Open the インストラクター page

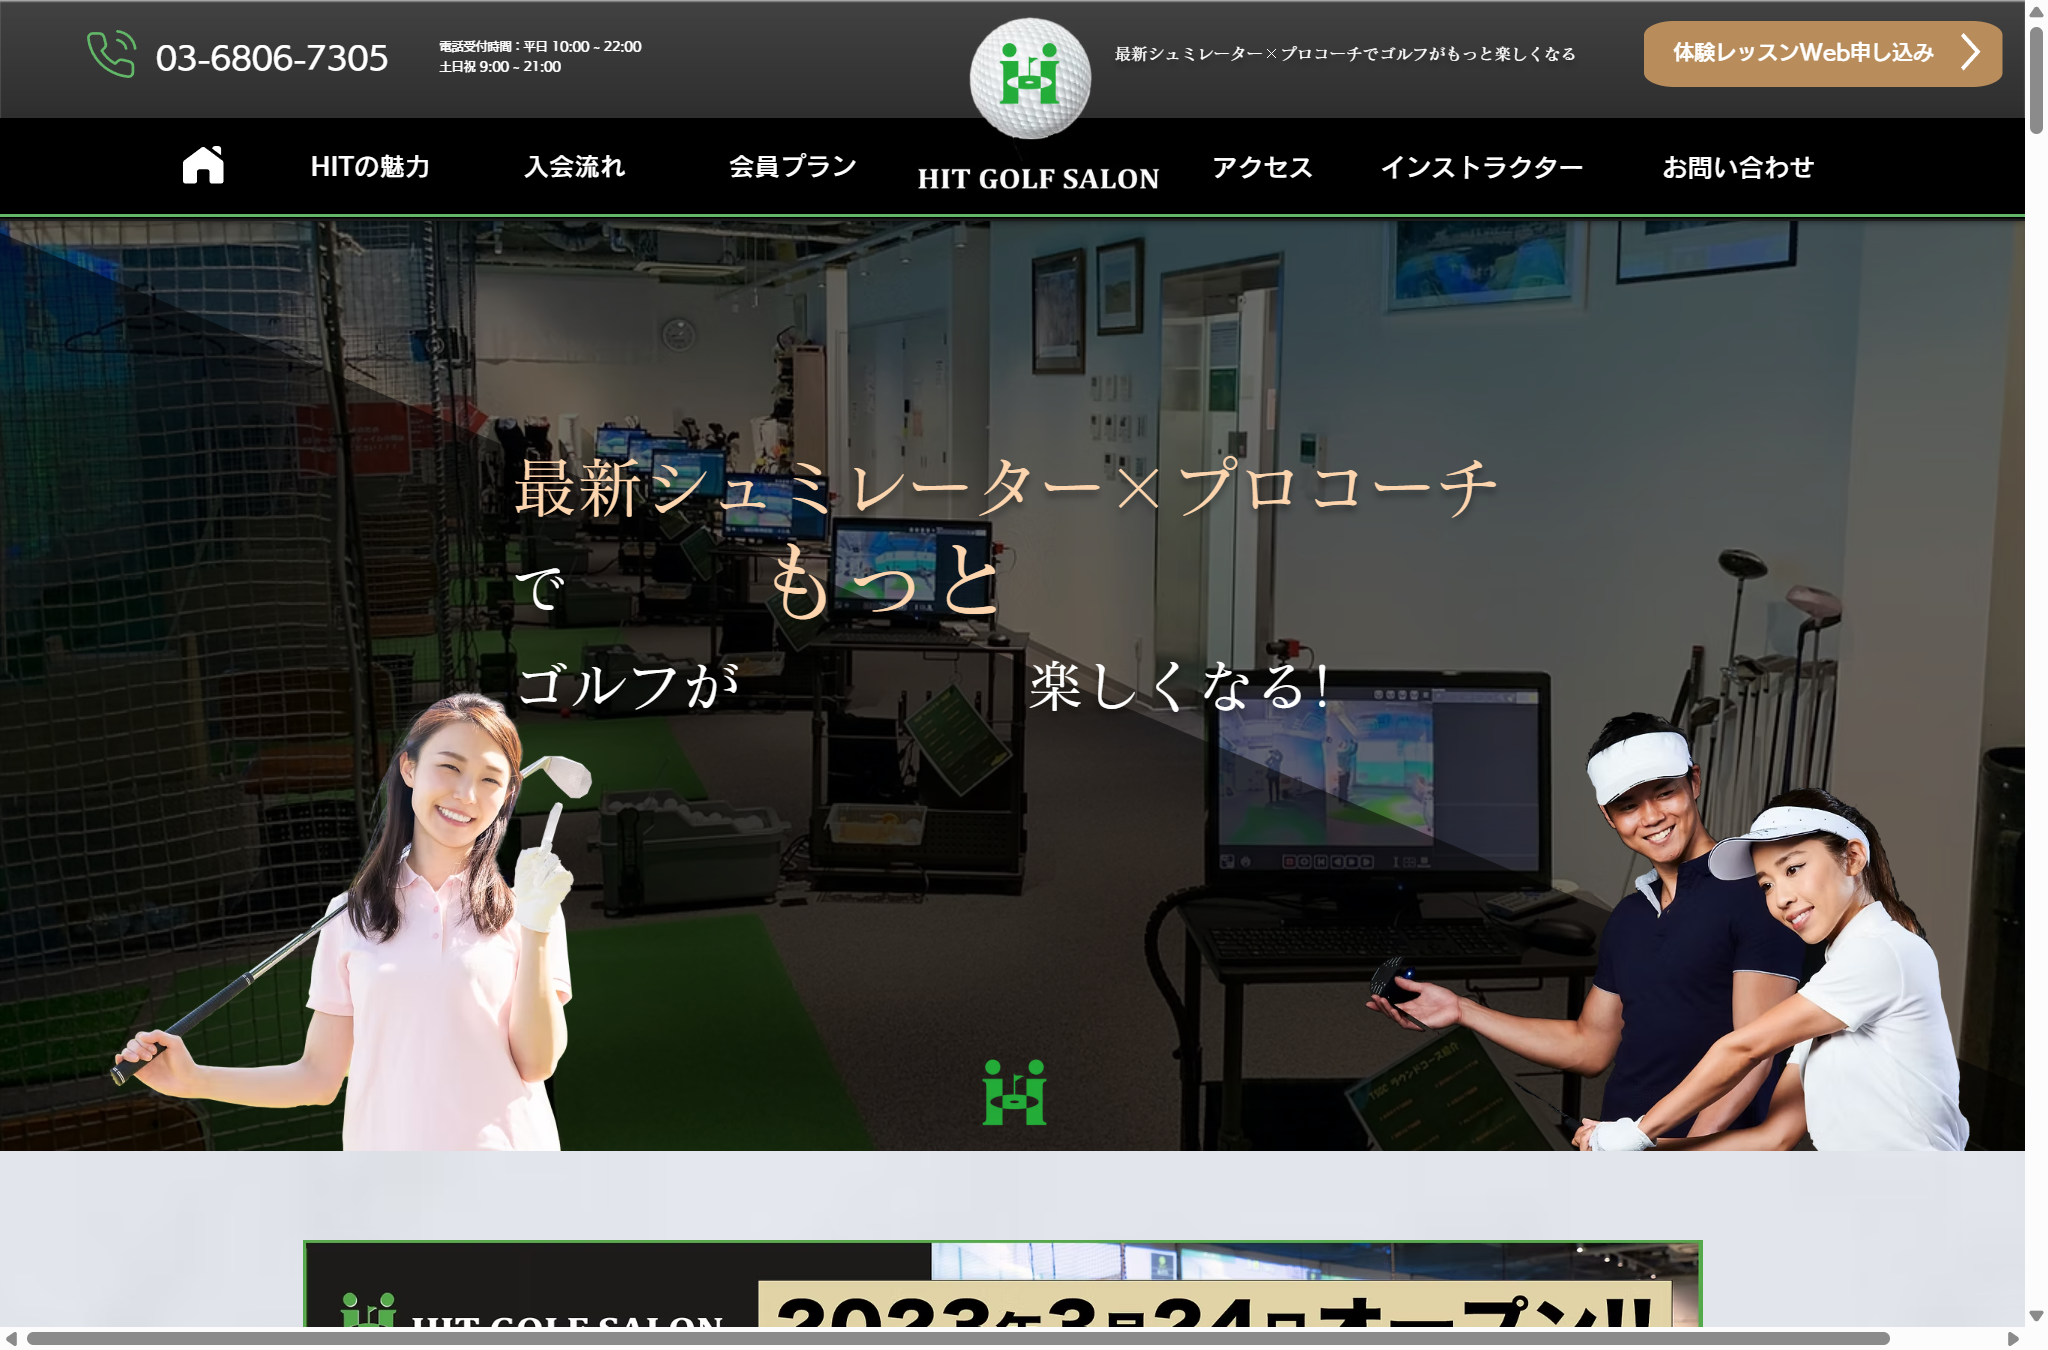[1481, 167]
